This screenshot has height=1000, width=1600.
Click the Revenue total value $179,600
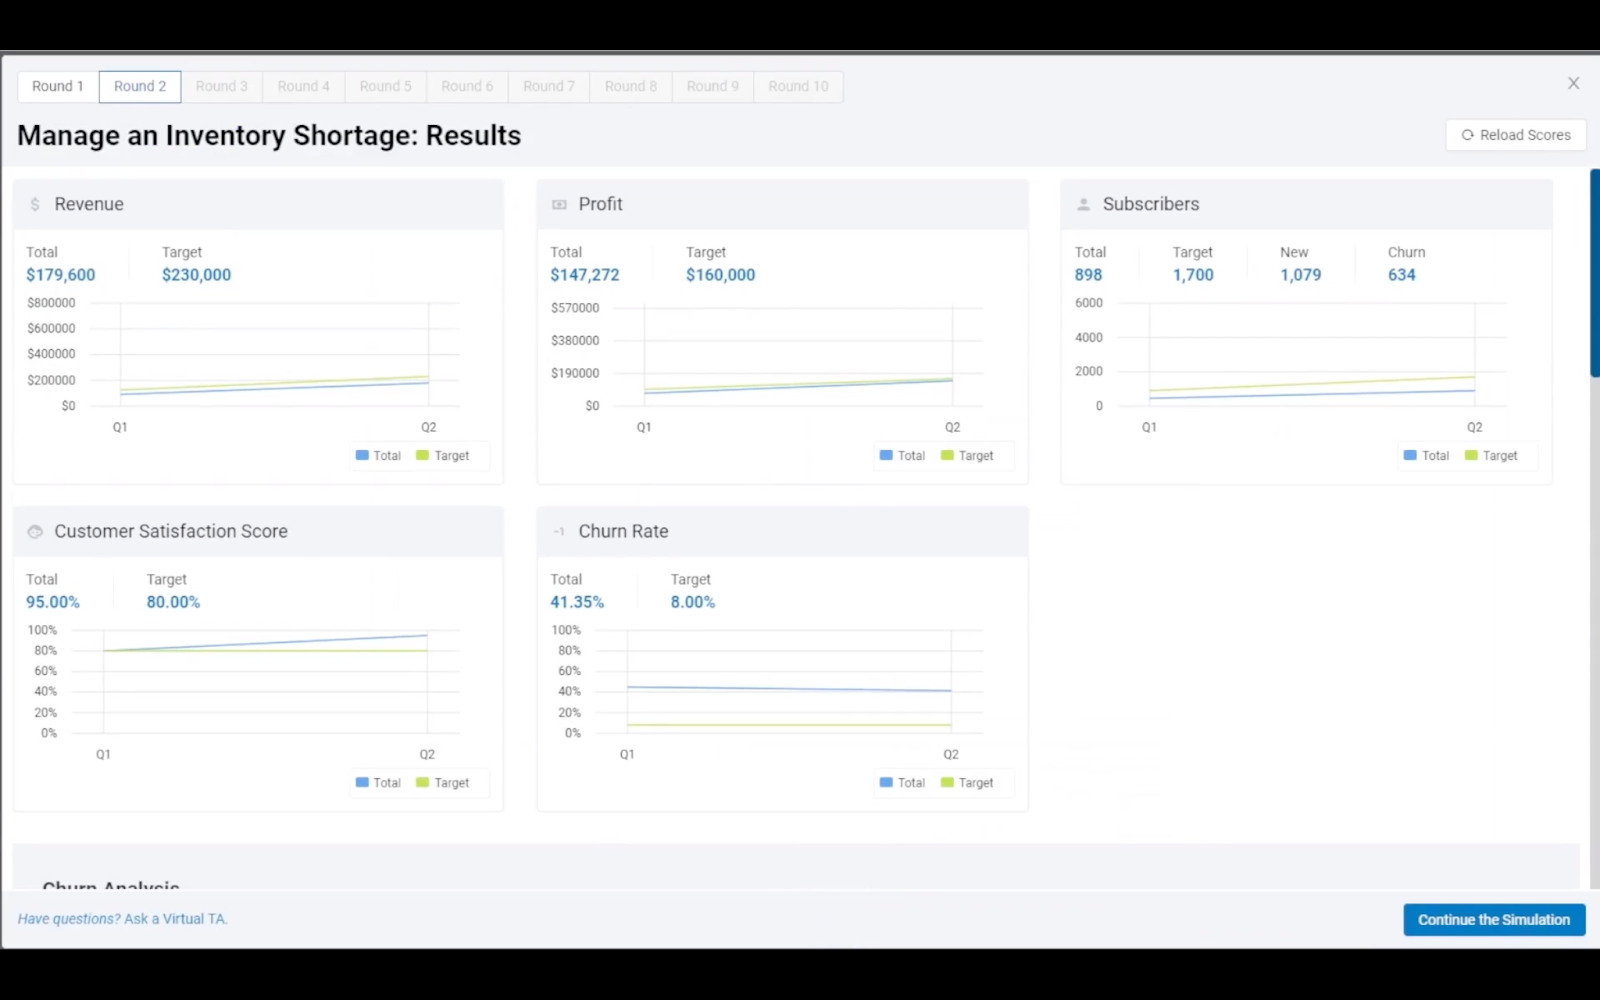(x=61, y=275)
